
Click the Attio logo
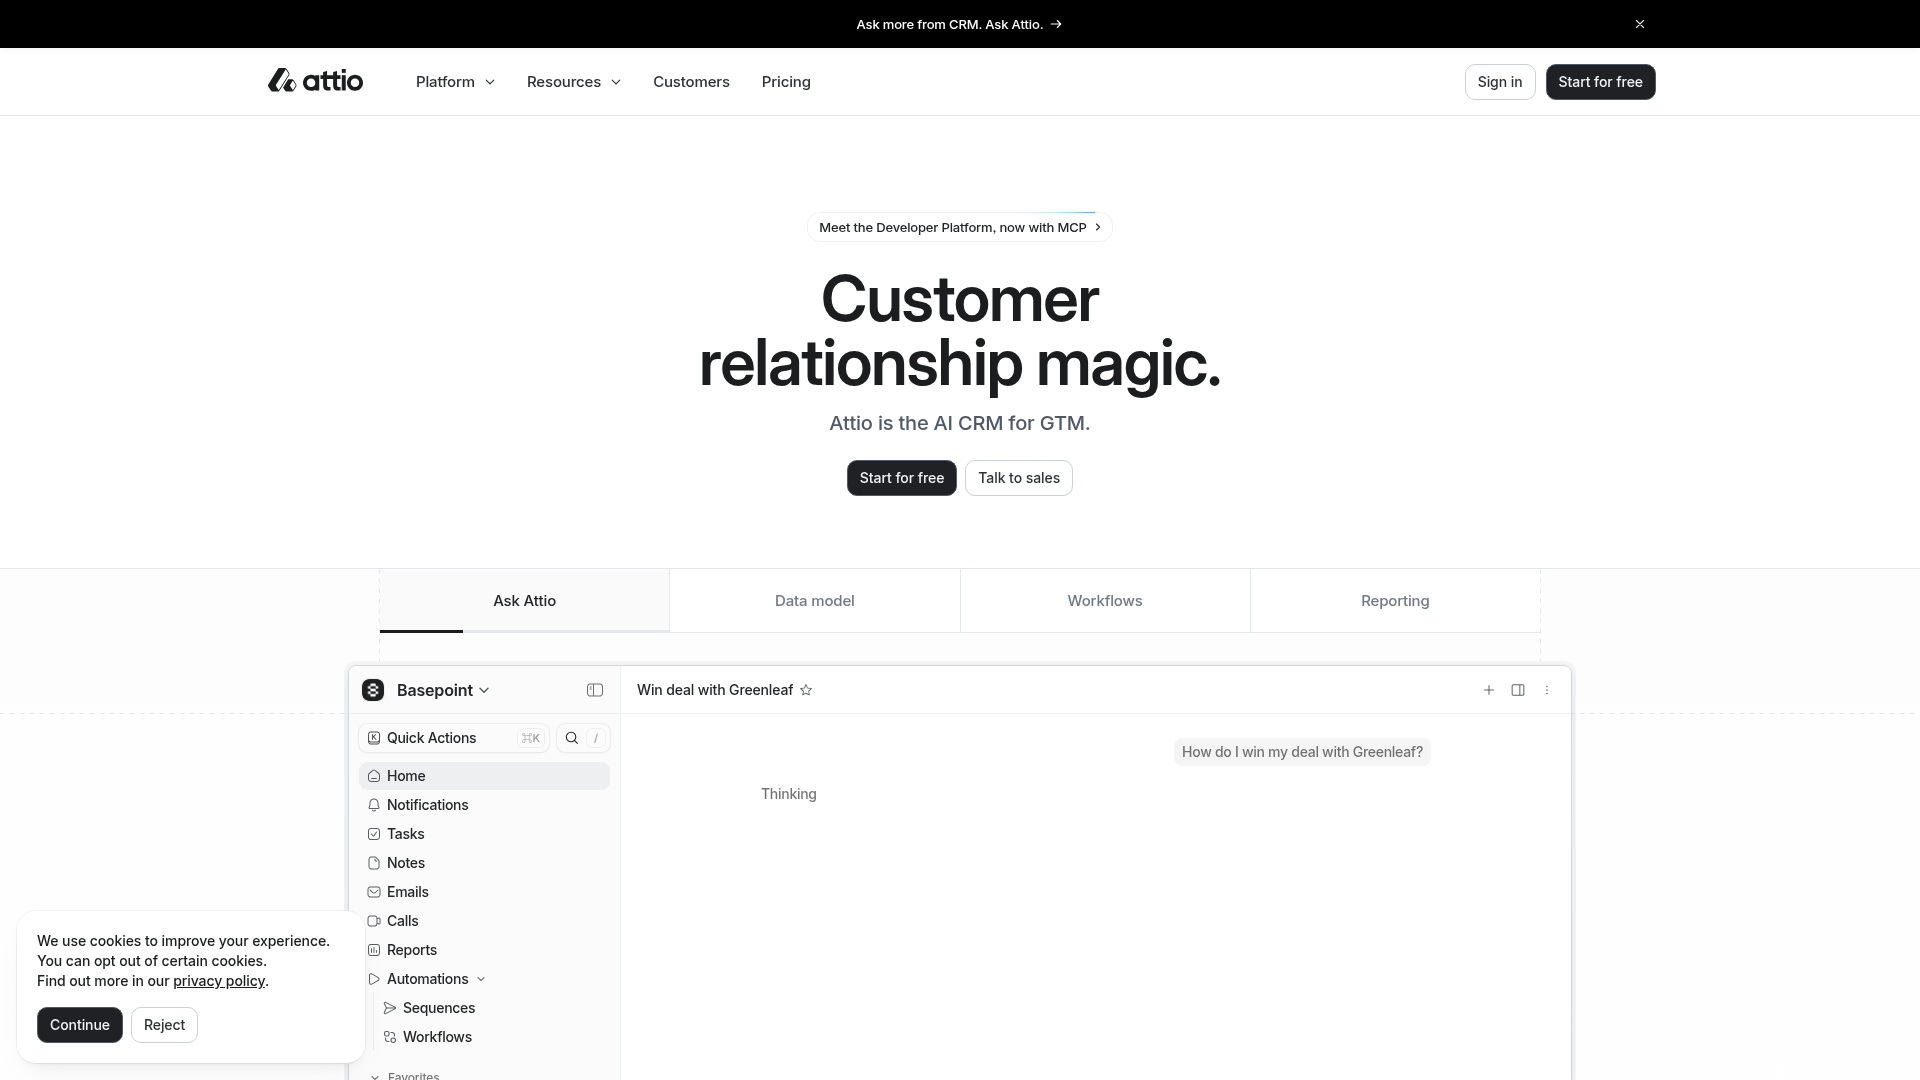pyautogui.click(x=315, y=81)
